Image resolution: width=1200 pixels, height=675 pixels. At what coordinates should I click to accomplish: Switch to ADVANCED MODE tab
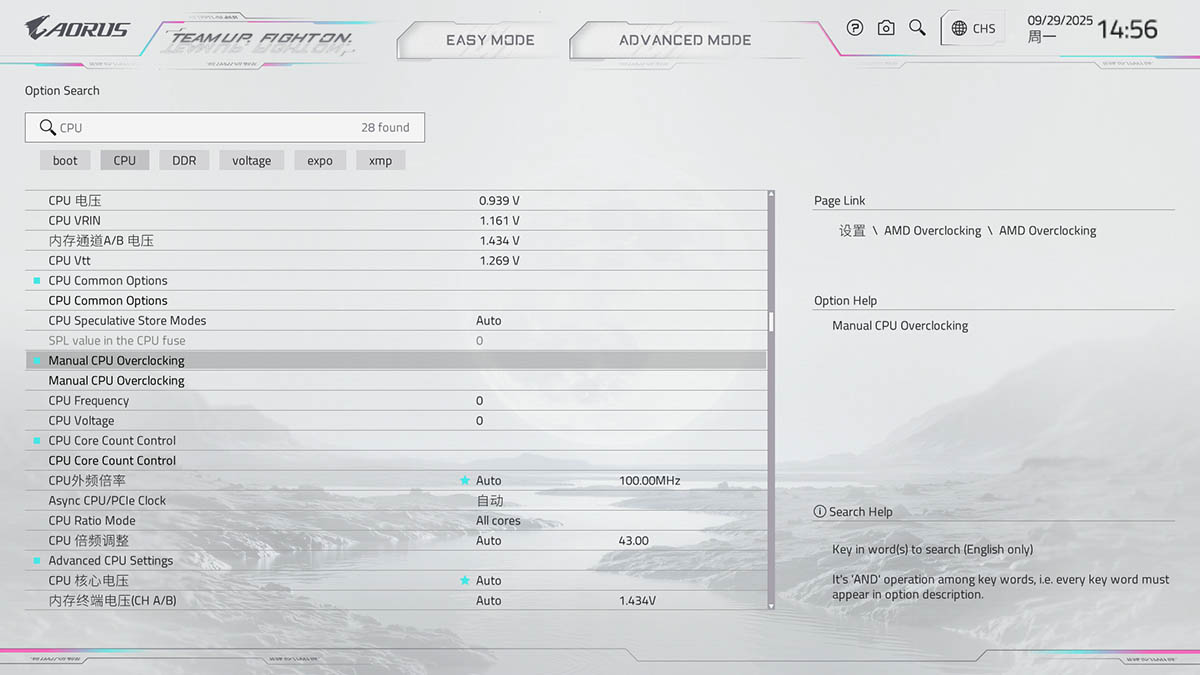pos(685,40)
